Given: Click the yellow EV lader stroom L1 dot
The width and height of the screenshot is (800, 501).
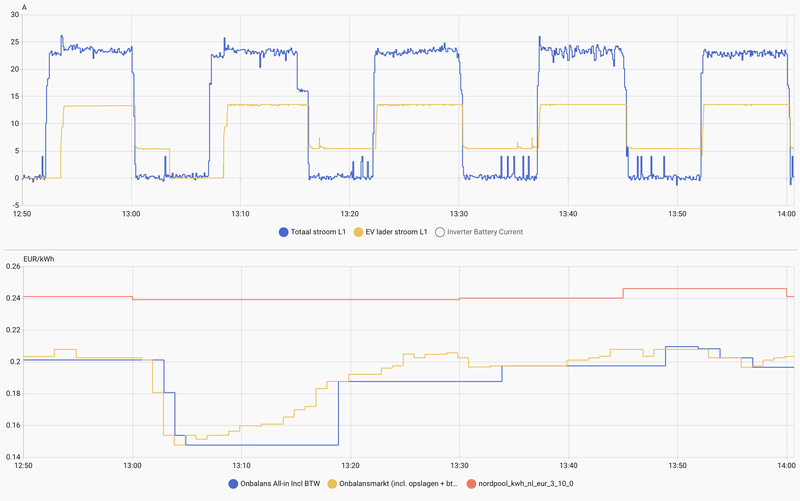Looking at the screenshot, I should tap(359, 232).
